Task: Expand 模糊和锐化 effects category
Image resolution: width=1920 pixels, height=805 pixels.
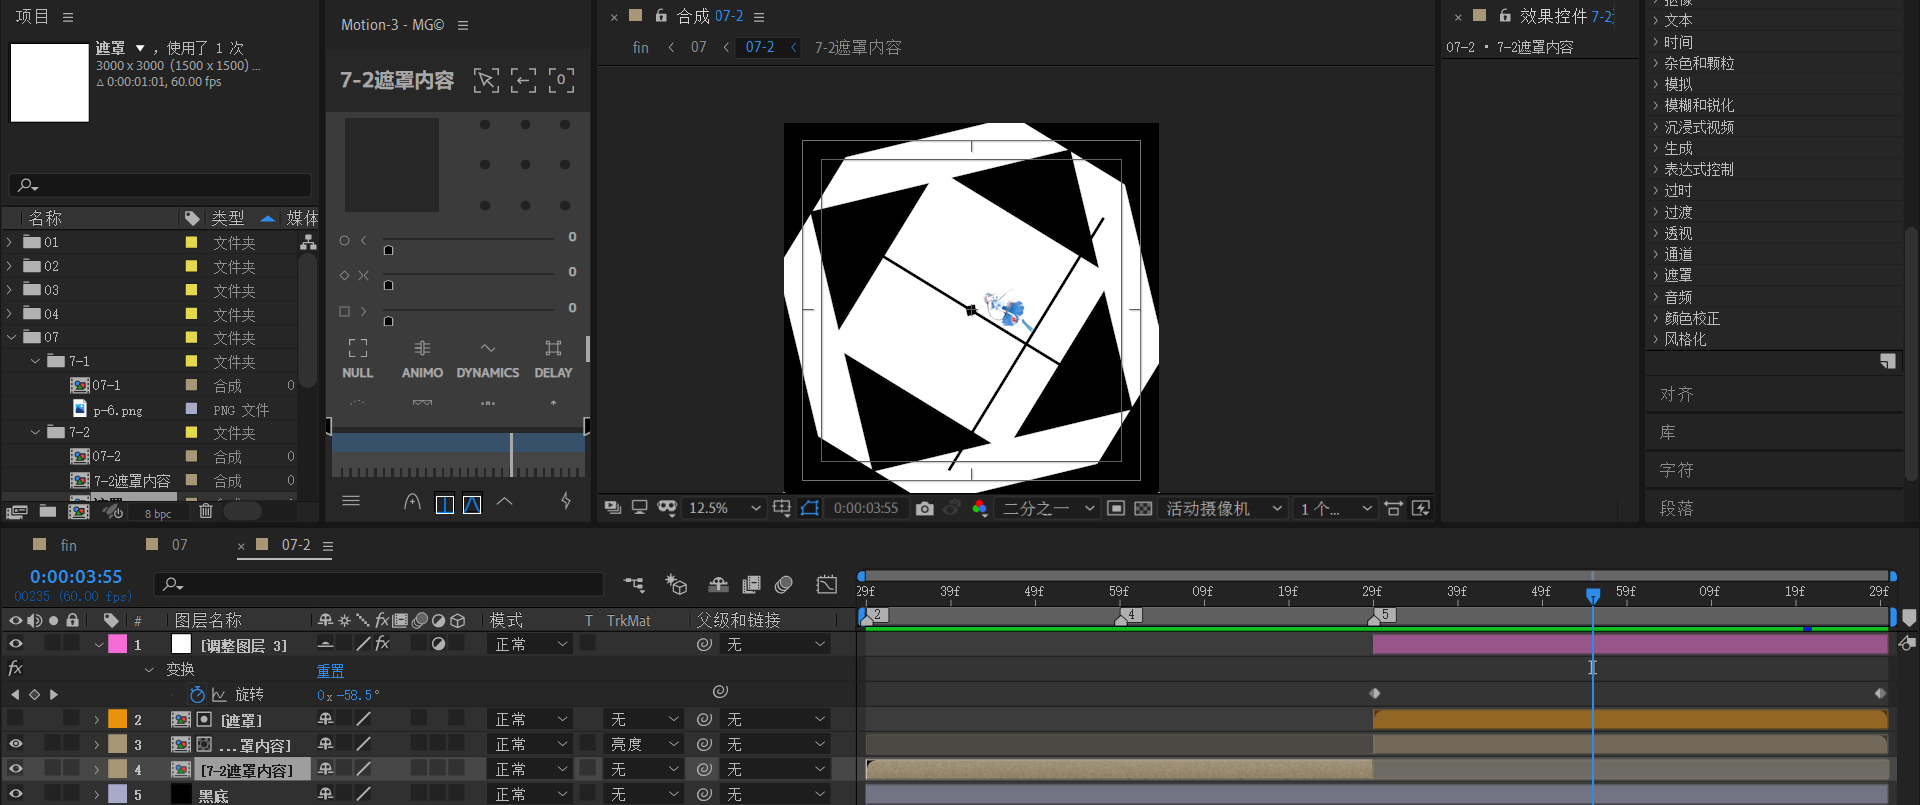Action: pyautogui.click(x=1656, y=105)
